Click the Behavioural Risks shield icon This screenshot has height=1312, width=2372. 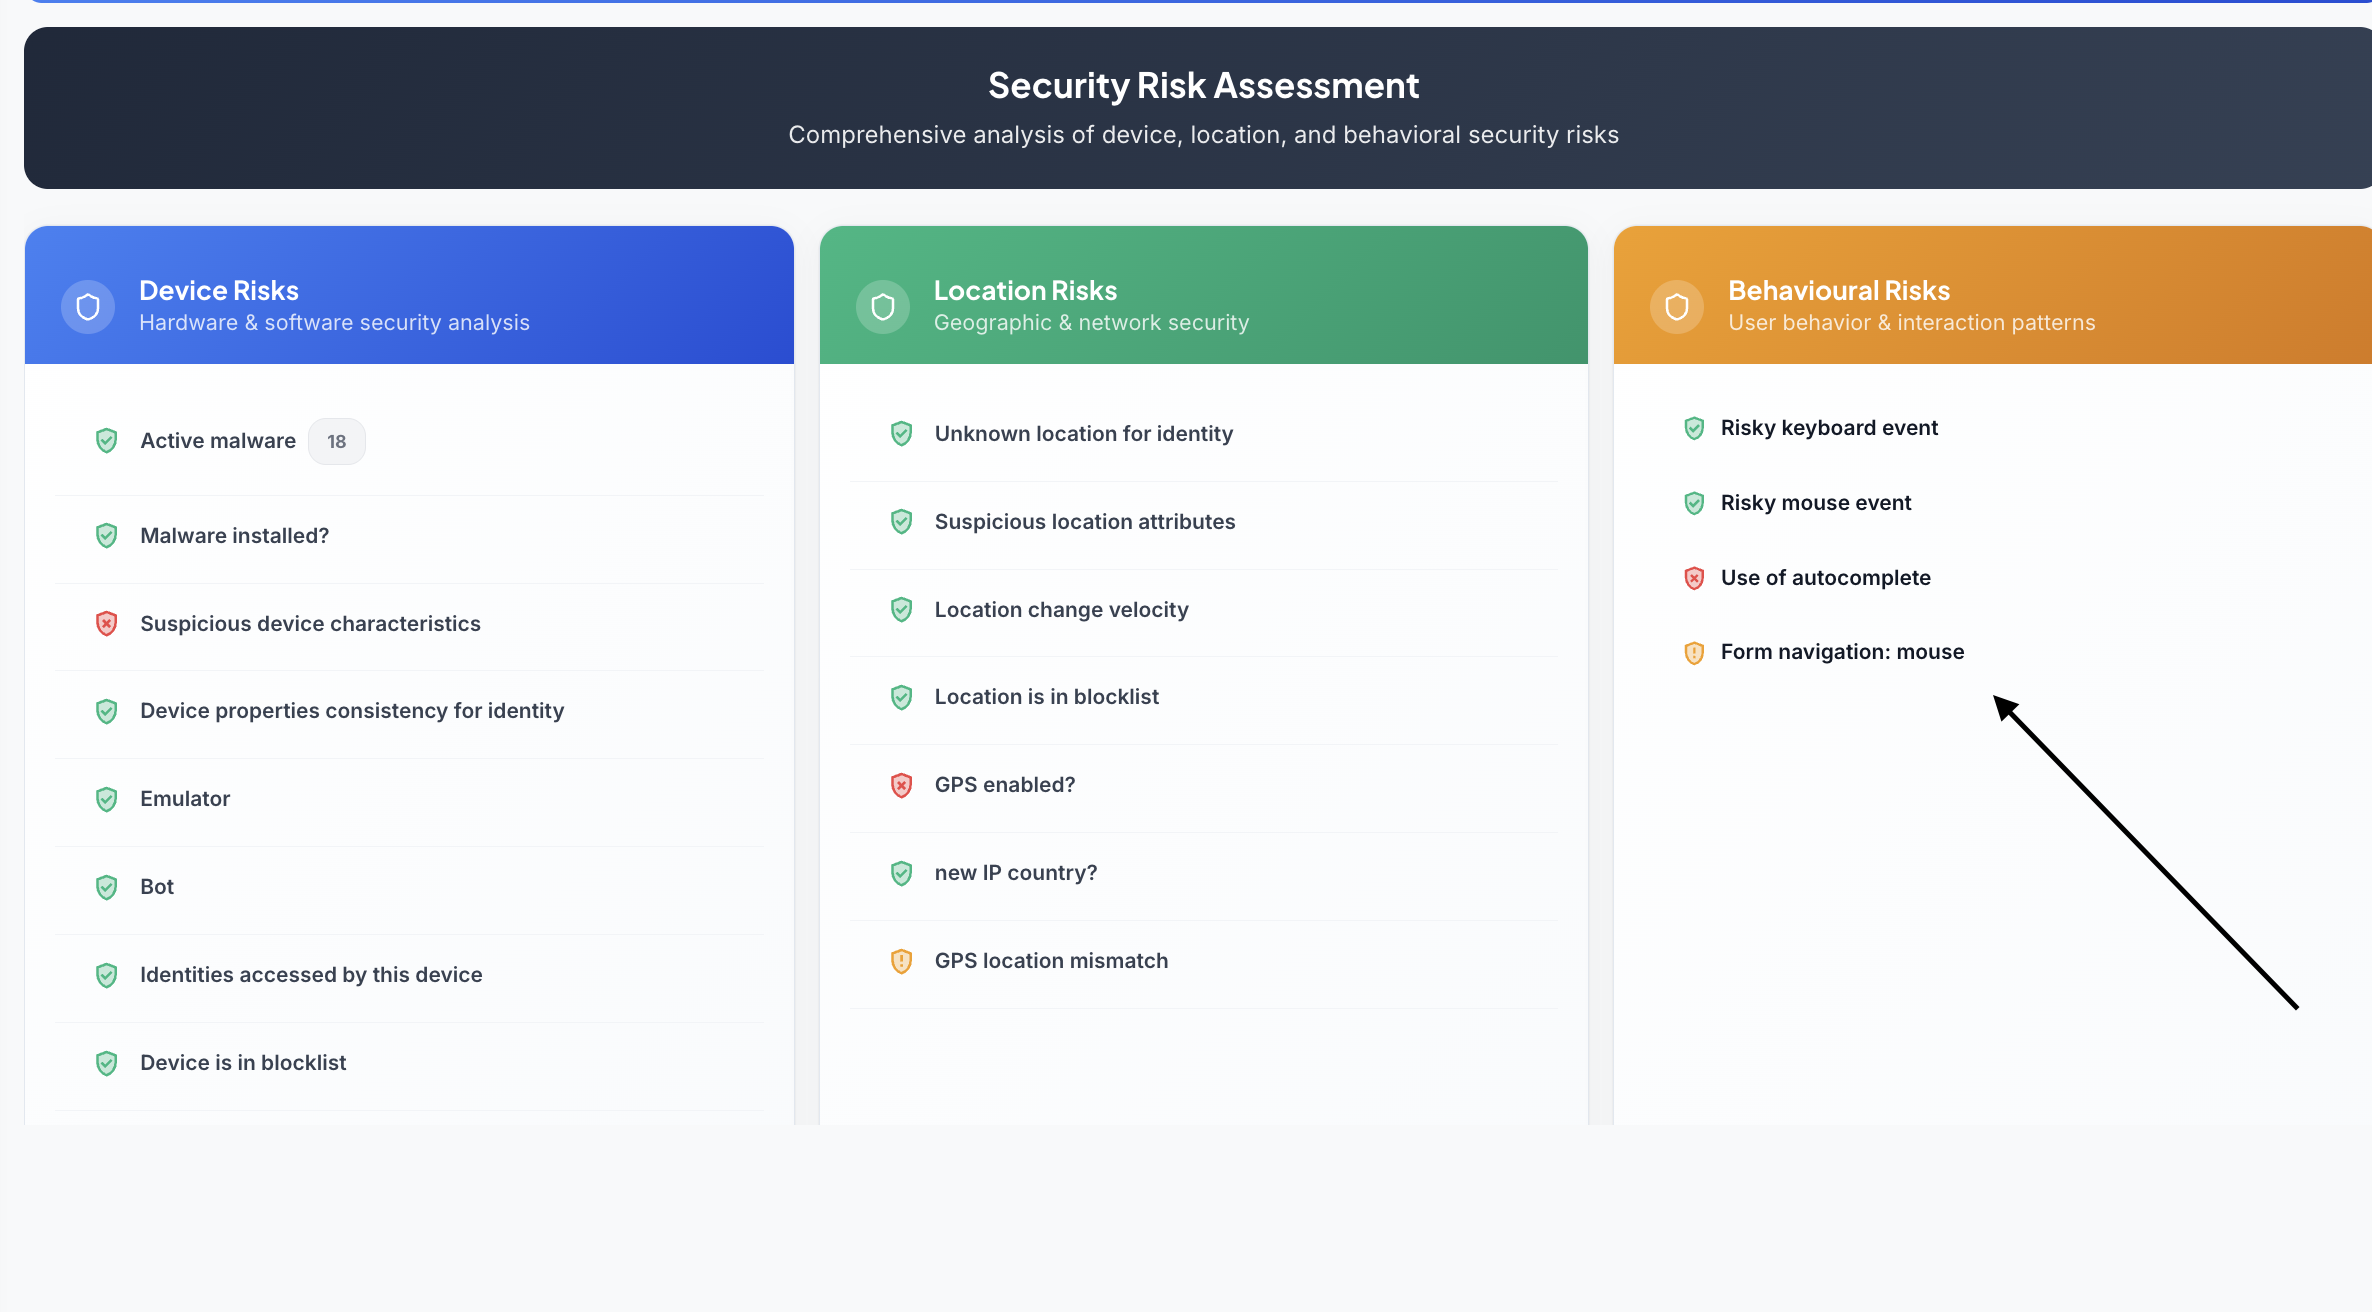(x=1677, y=307)
